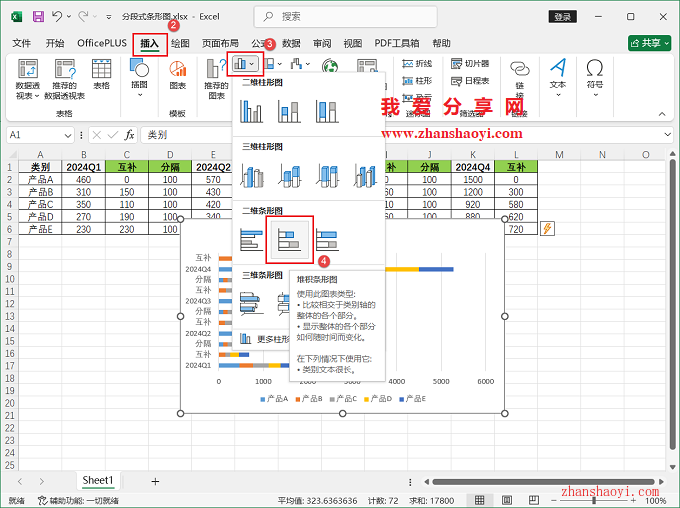Click the PivotTable icon in ribbon
Image resolution: width=680 pixels, height=508 pixels.
[x=27, y=75]
